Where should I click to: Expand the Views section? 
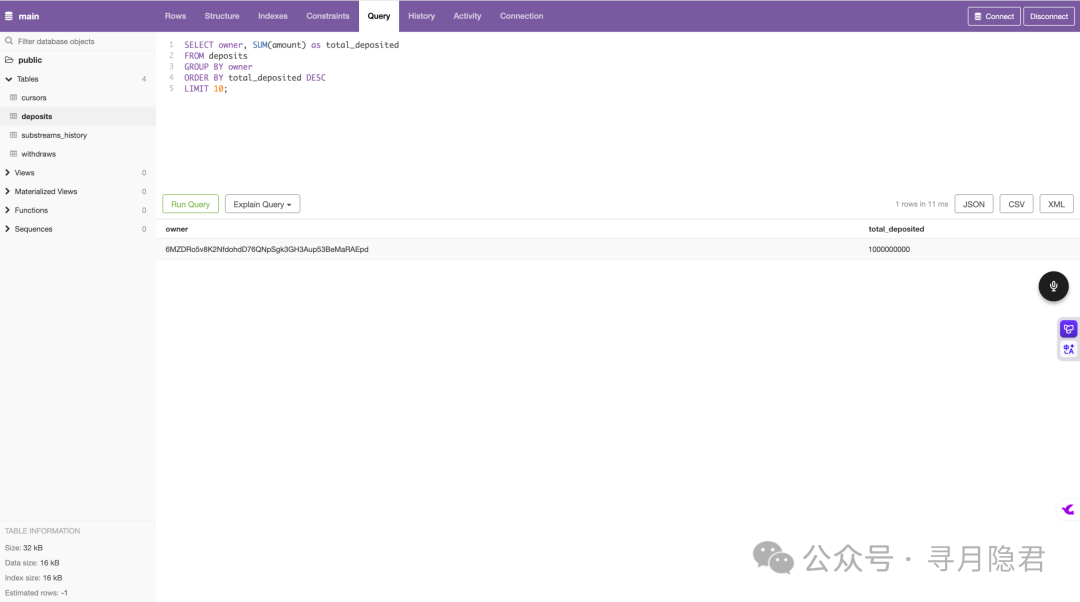coord(8,173)
